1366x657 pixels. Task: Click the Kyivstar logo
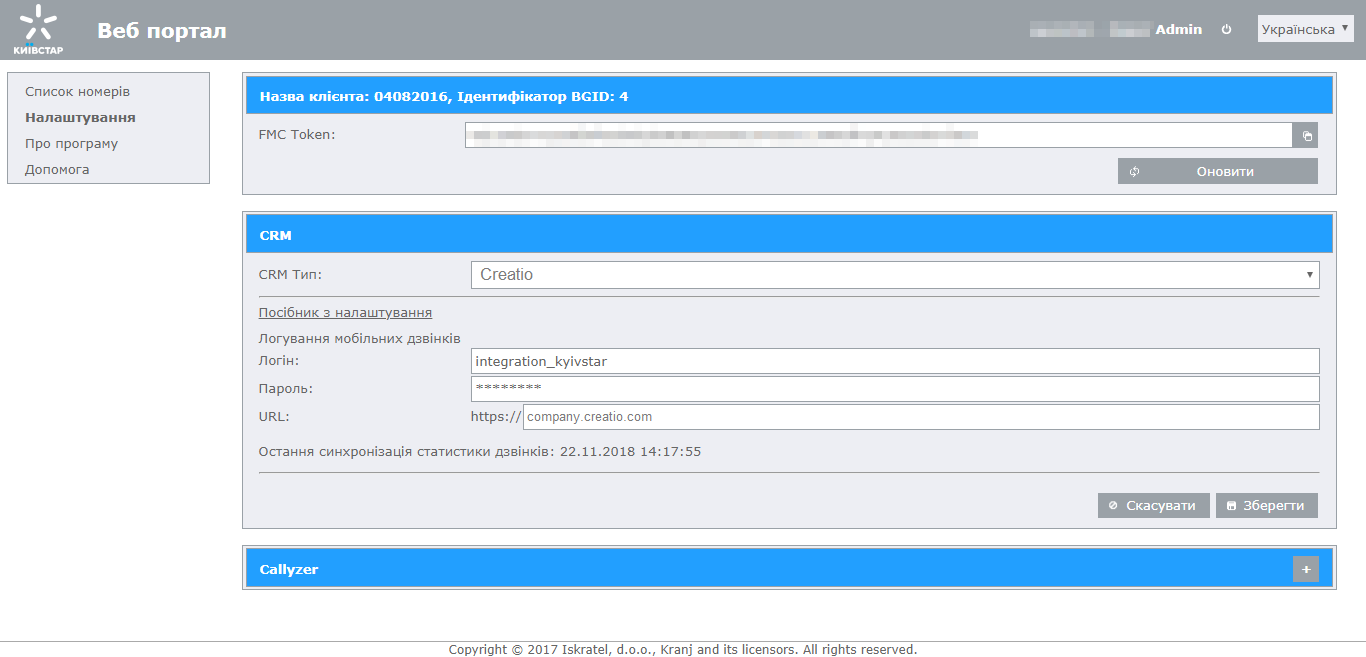38,30
